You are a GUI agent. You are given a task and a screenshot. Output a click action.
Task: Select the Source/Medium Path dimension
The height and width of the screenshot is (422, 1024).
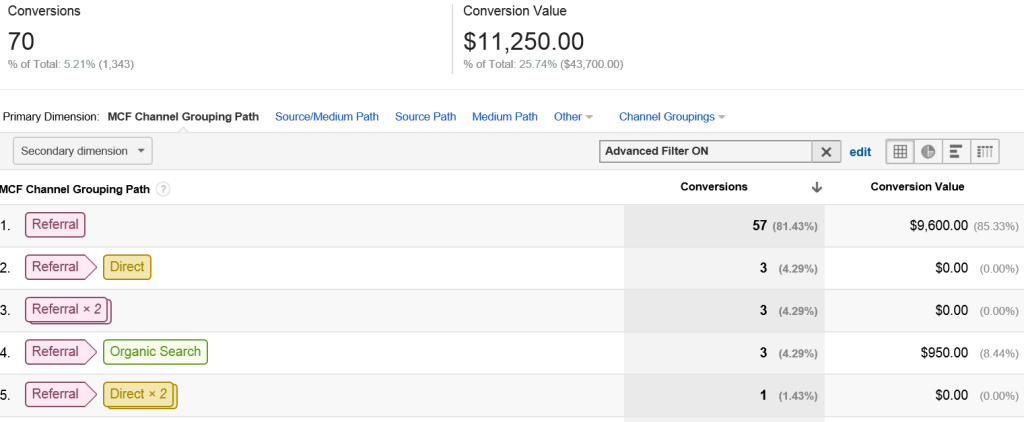point(327,117)
